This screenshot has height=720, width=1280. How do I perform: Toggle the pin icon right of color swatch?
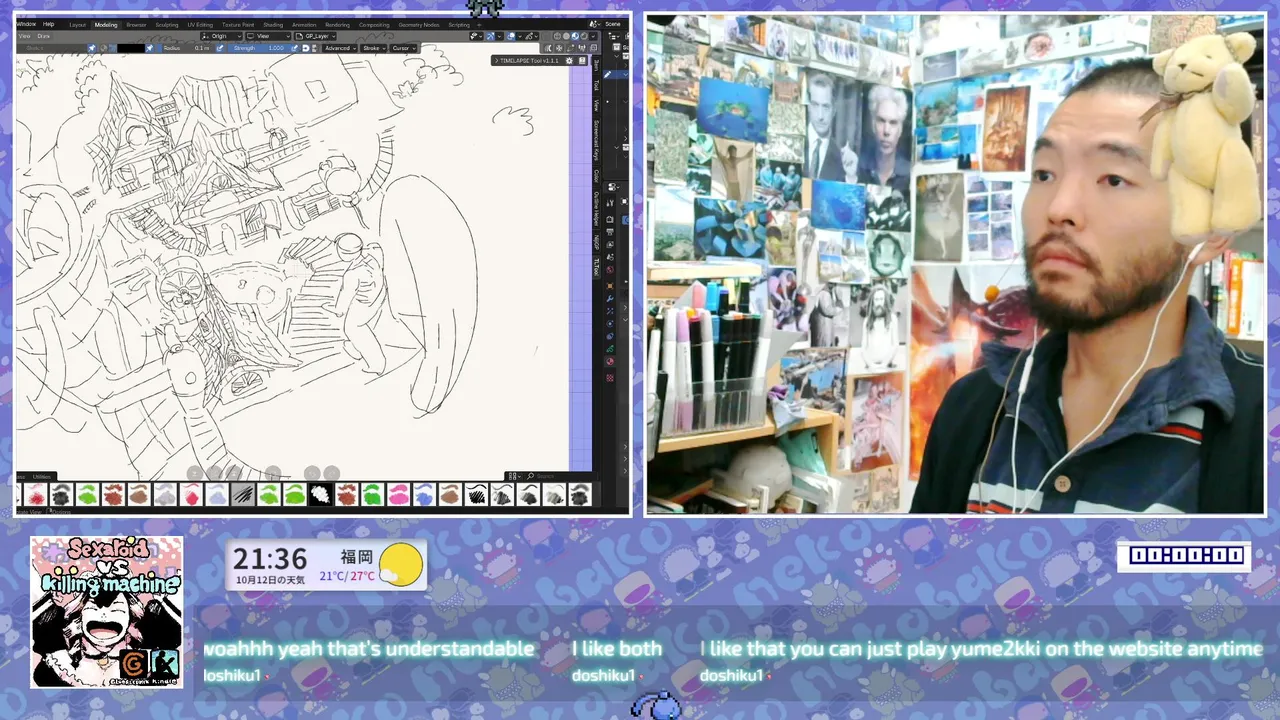[x=149, y=48]
